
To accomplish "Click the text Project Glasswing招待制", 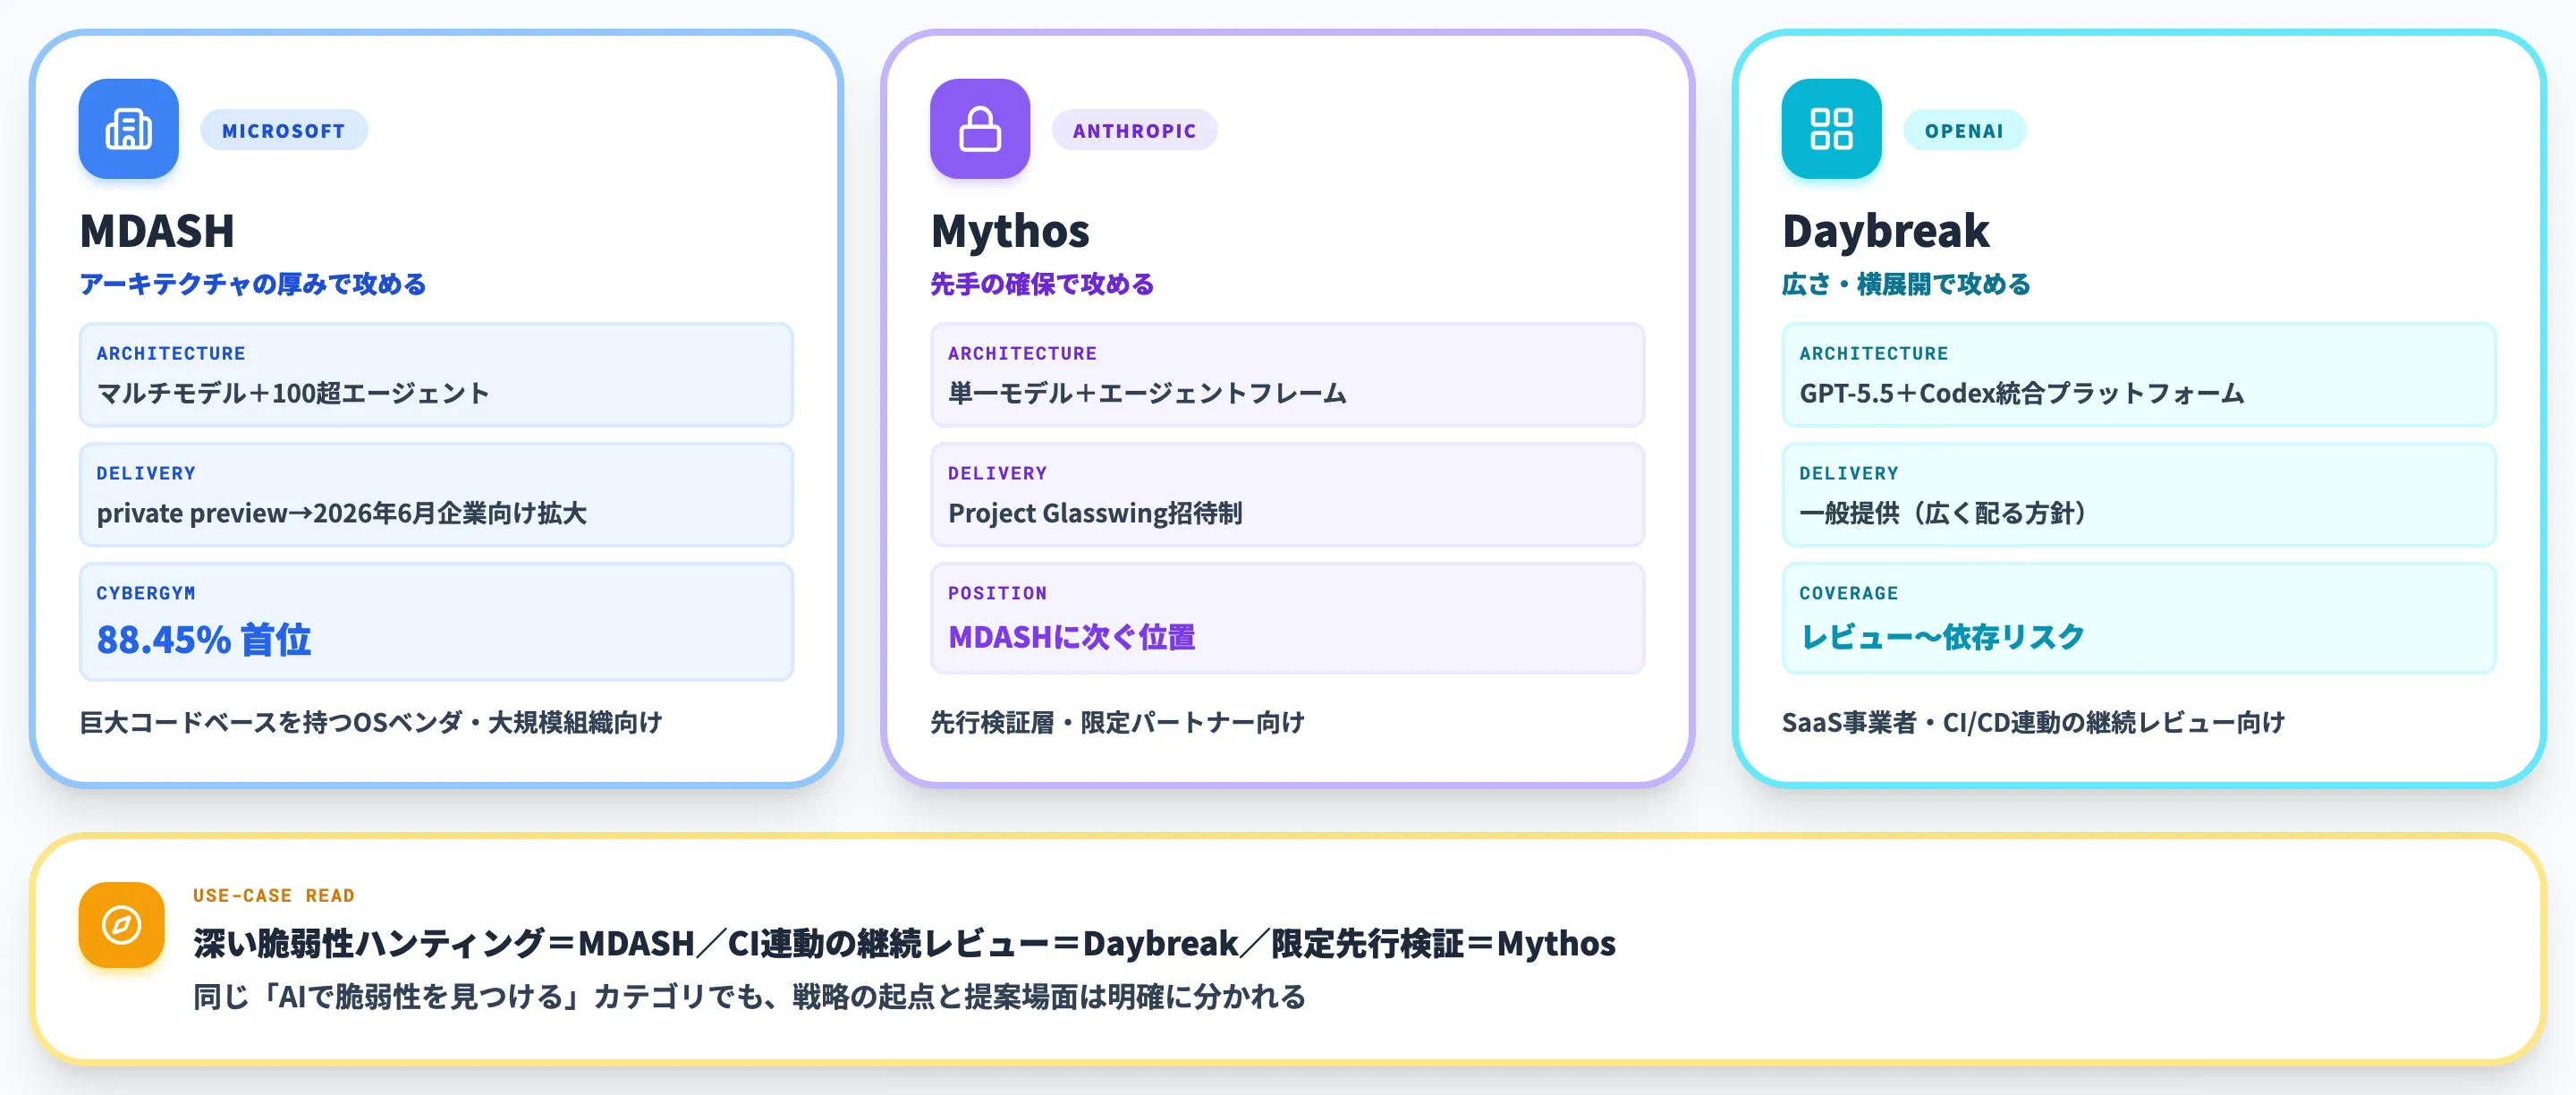I will click(1095, 513).
